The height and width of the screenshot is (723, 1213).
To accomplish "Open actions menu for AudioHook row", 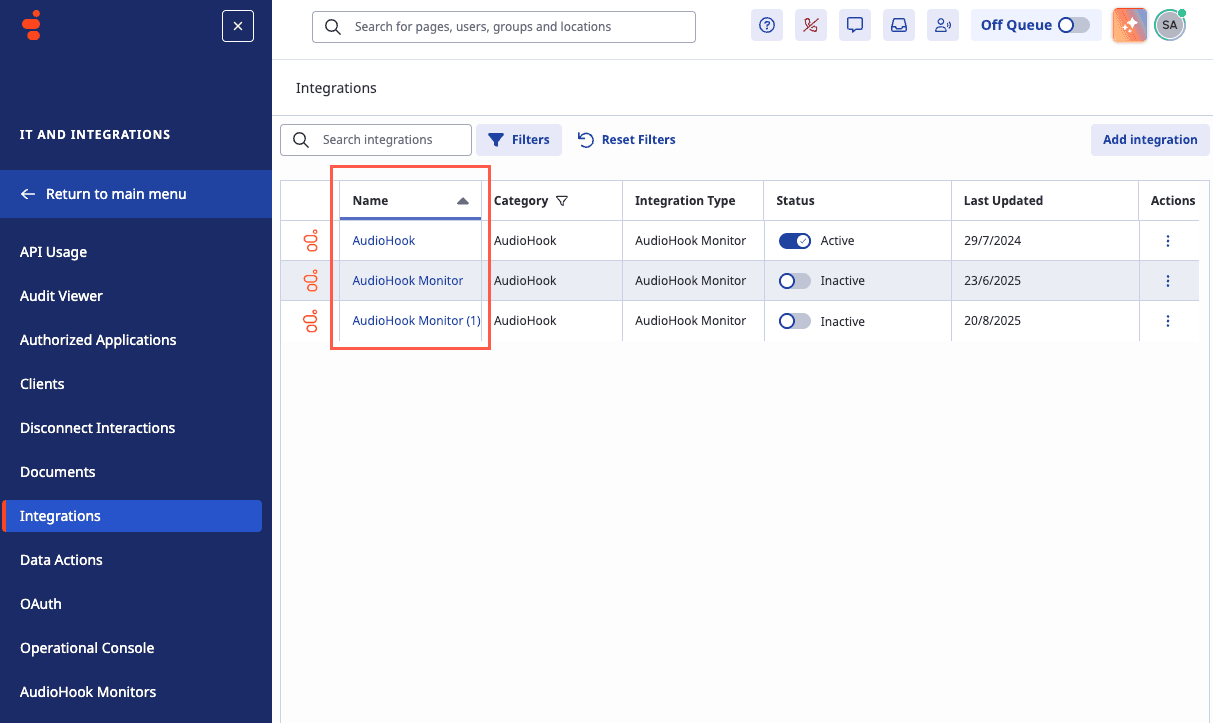I will tap(1168, 241).
